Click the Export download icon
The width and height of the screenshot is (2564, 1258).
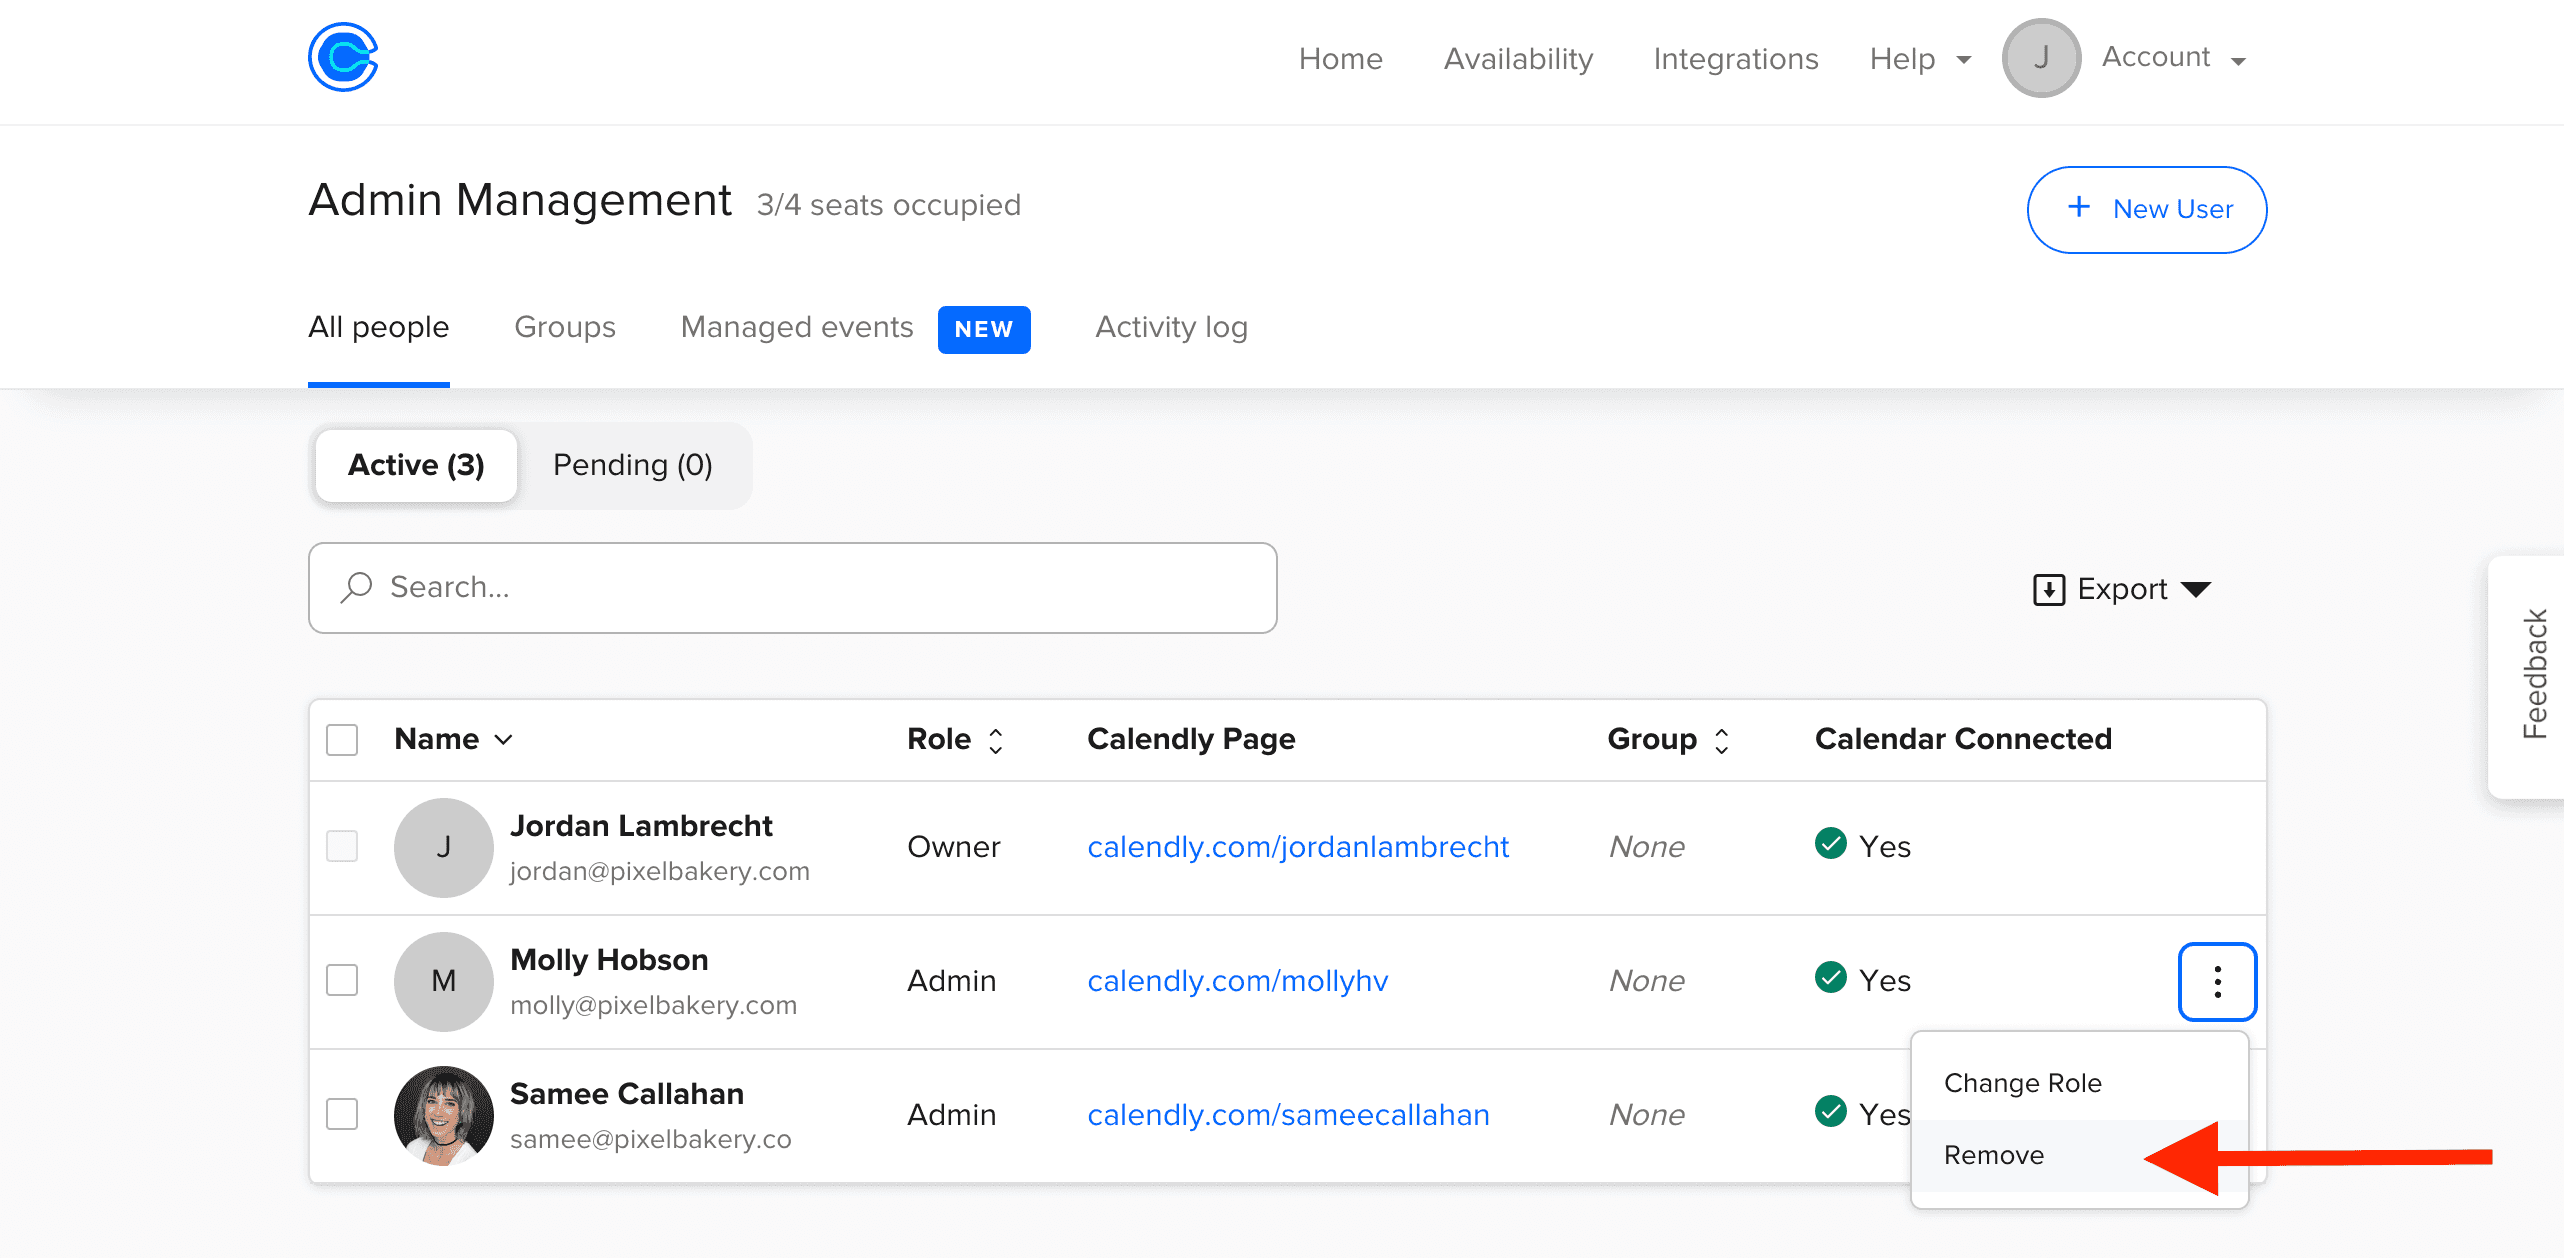[x=2049, y=590]
